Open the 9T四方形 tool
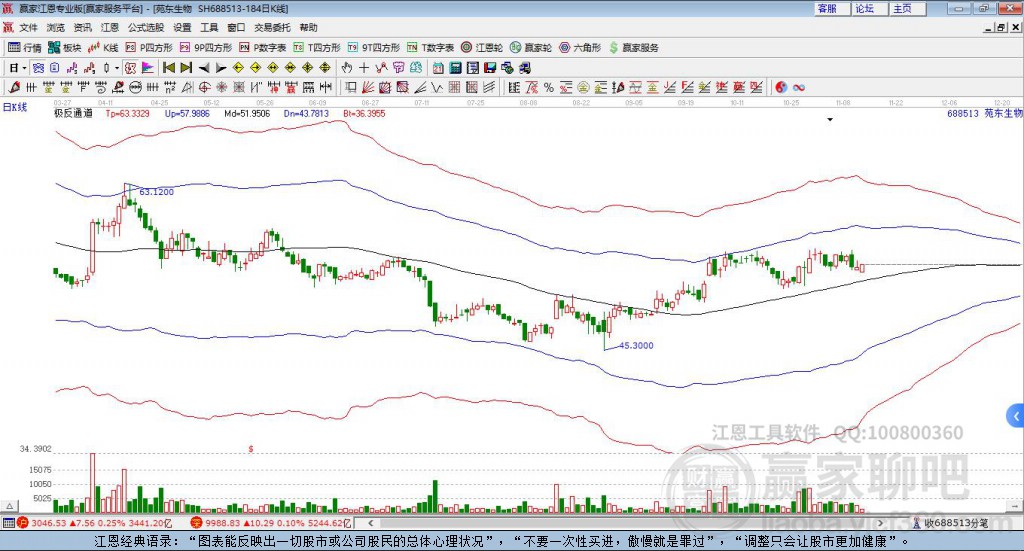Viewport: 1024px width, 551px height. (374, 48)
